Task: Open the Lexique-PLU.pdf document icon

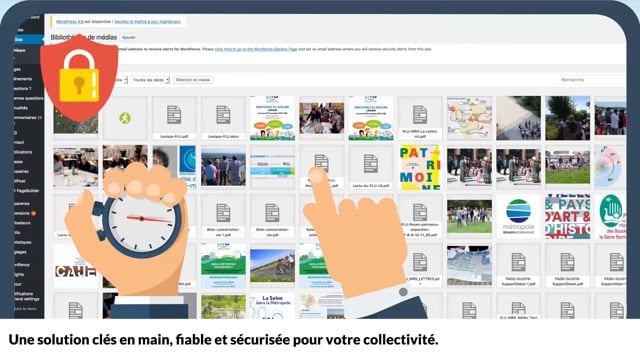Action: click(x=174, y=115)
